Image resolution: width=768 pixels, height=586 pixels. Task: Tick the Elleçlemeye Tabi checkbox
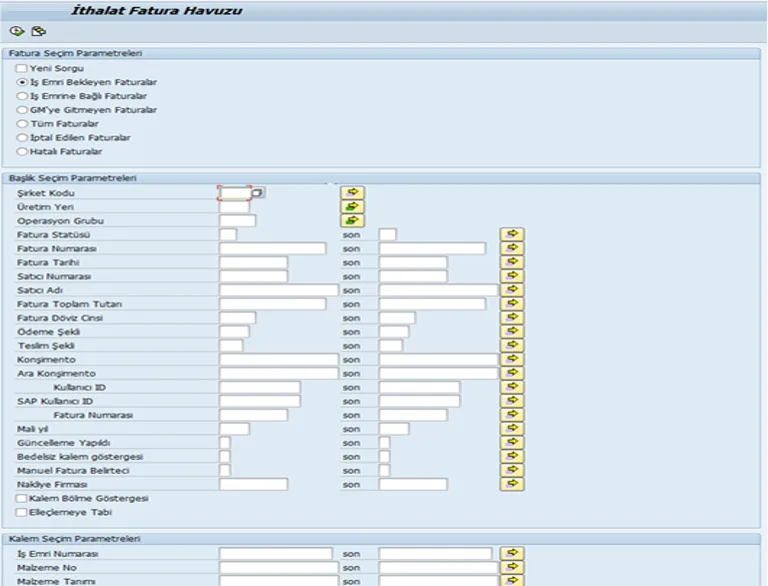tap(22, 512)
